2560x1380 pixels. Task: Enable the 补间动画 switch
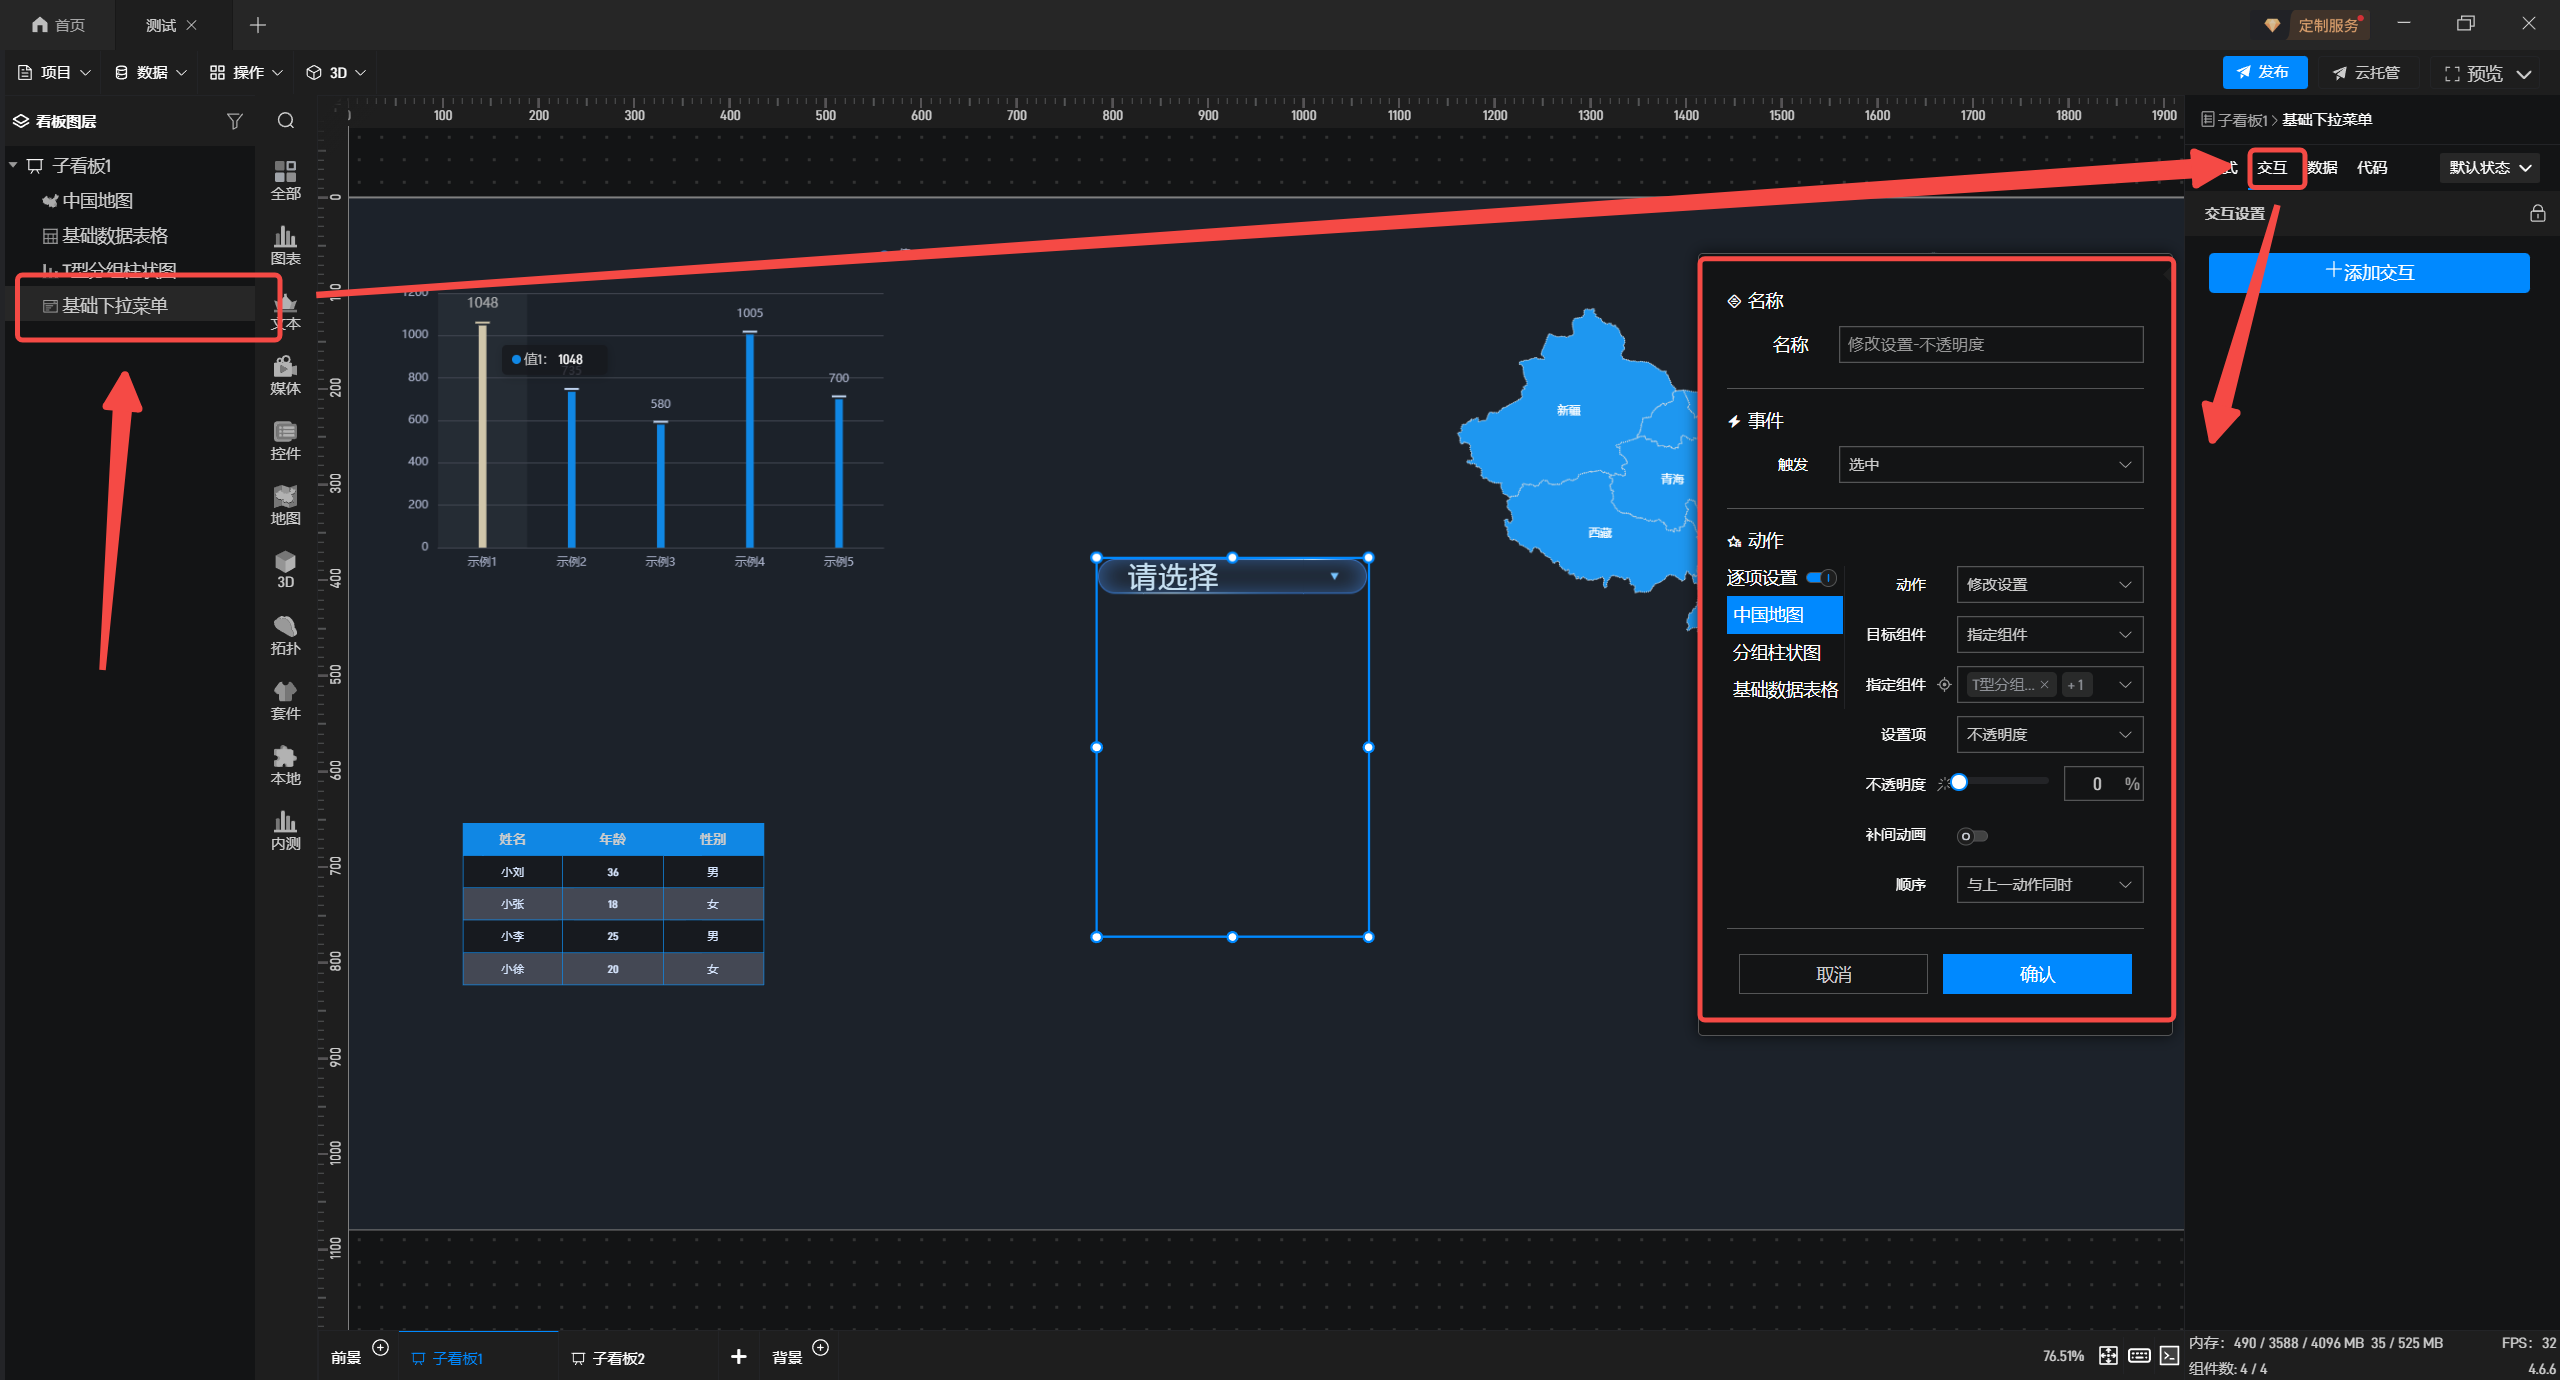(x=1972, y=836)
